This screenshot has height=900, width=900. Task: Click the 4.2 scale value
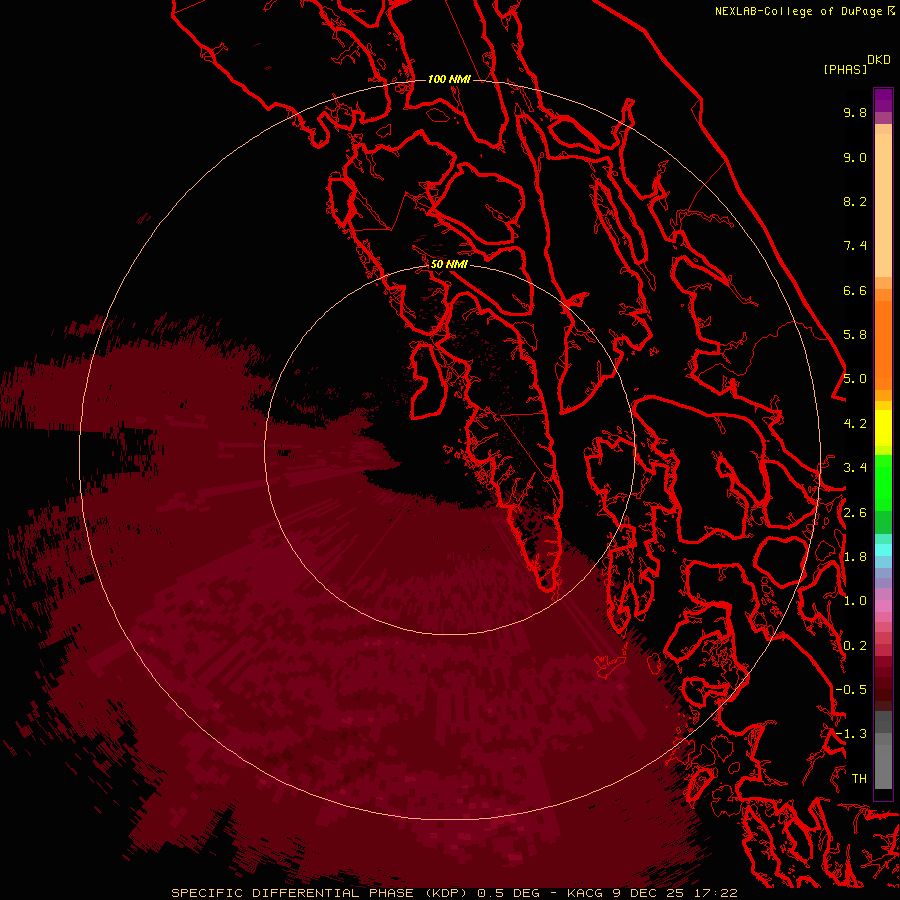point(855,424)
